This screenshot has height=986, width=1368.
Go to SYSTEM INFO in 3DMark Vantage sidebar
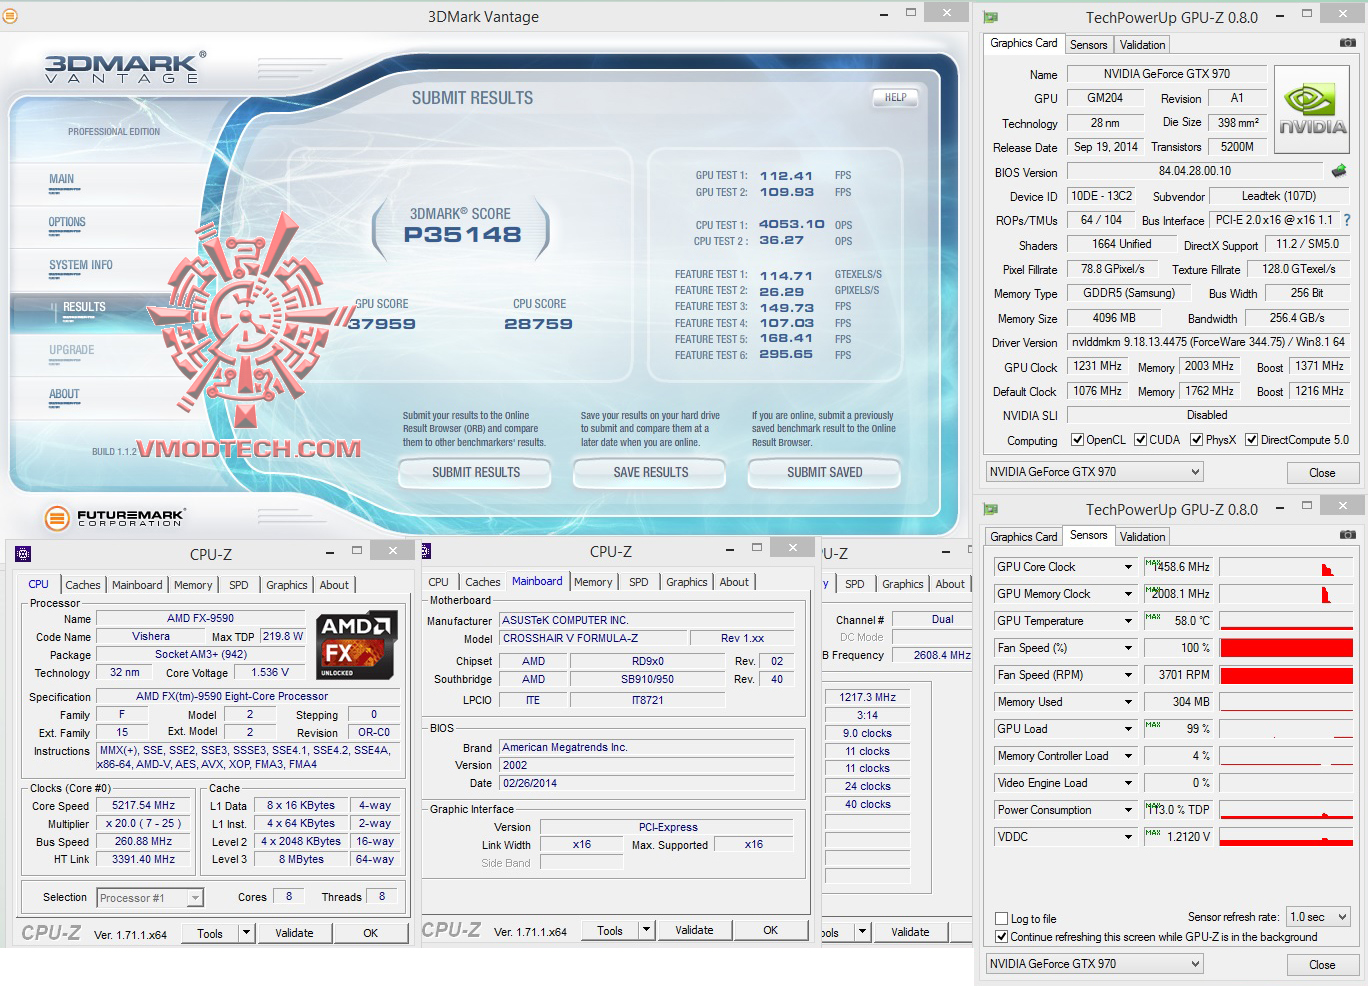pyautogui.click(x=81, y=266)
